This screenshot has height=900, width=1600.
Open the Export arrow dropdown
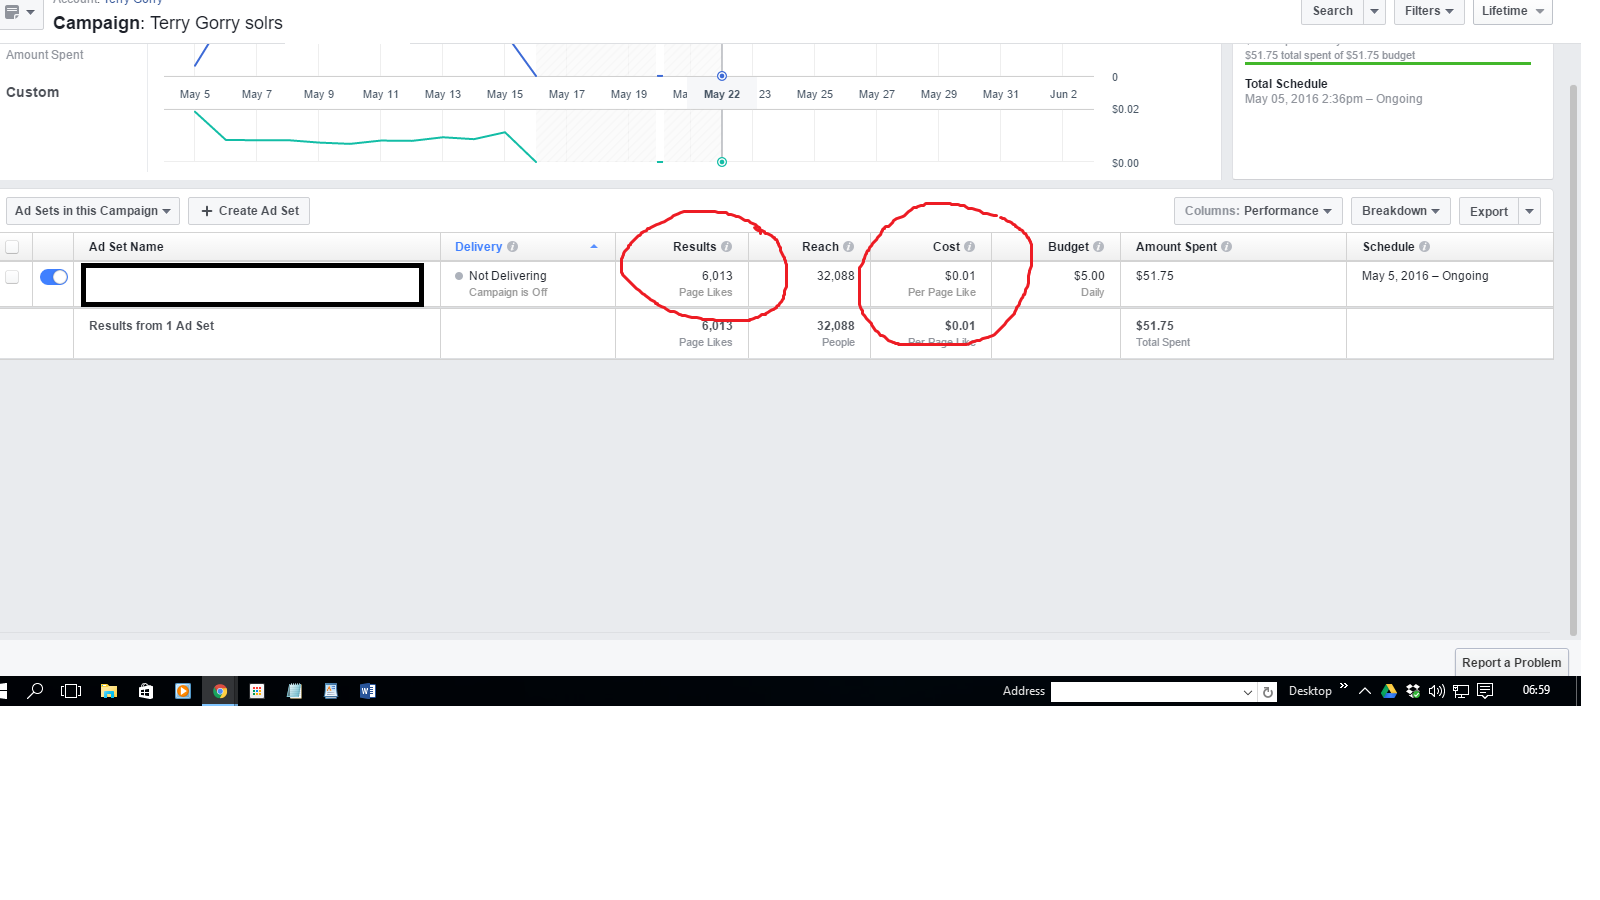pyautogui.click(x=1529, y=211)
